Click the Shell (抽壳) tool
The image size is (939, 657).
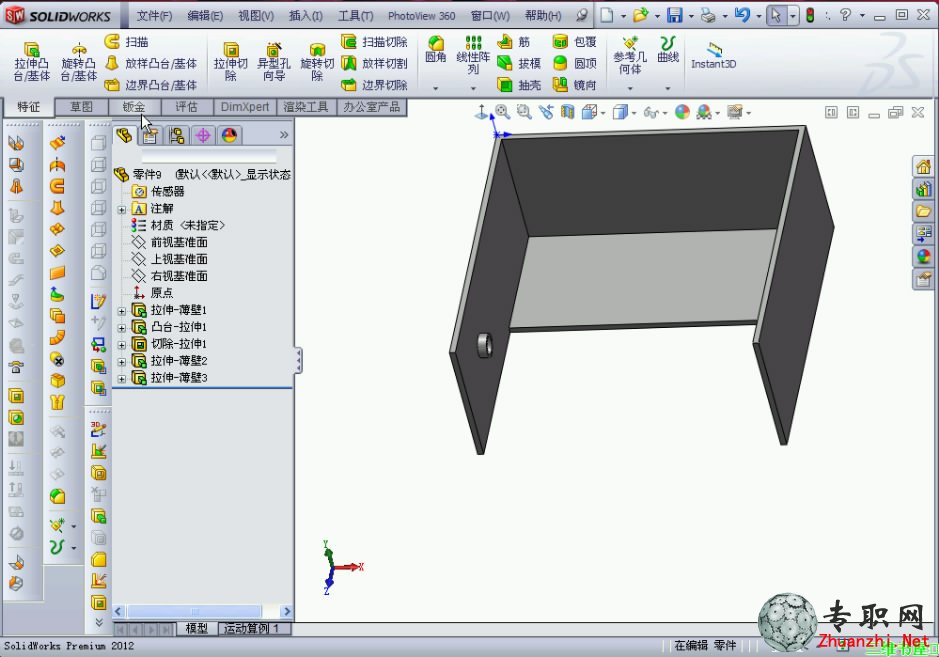tap(519, 85)
